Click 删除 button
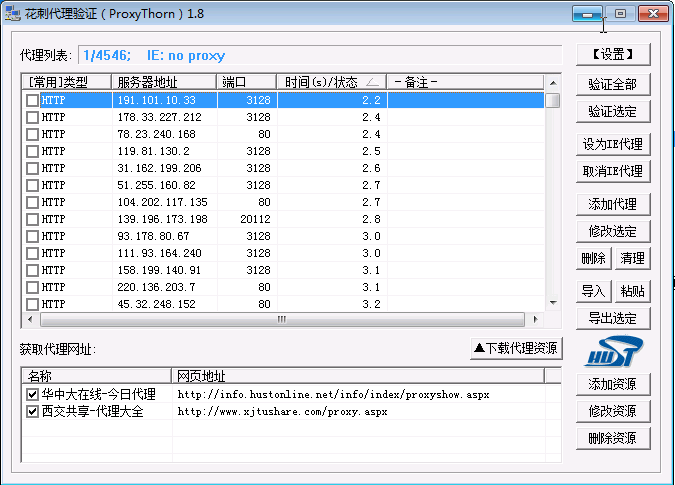The width and height of the screenshot is (675, 485). [x=594, y=259]
